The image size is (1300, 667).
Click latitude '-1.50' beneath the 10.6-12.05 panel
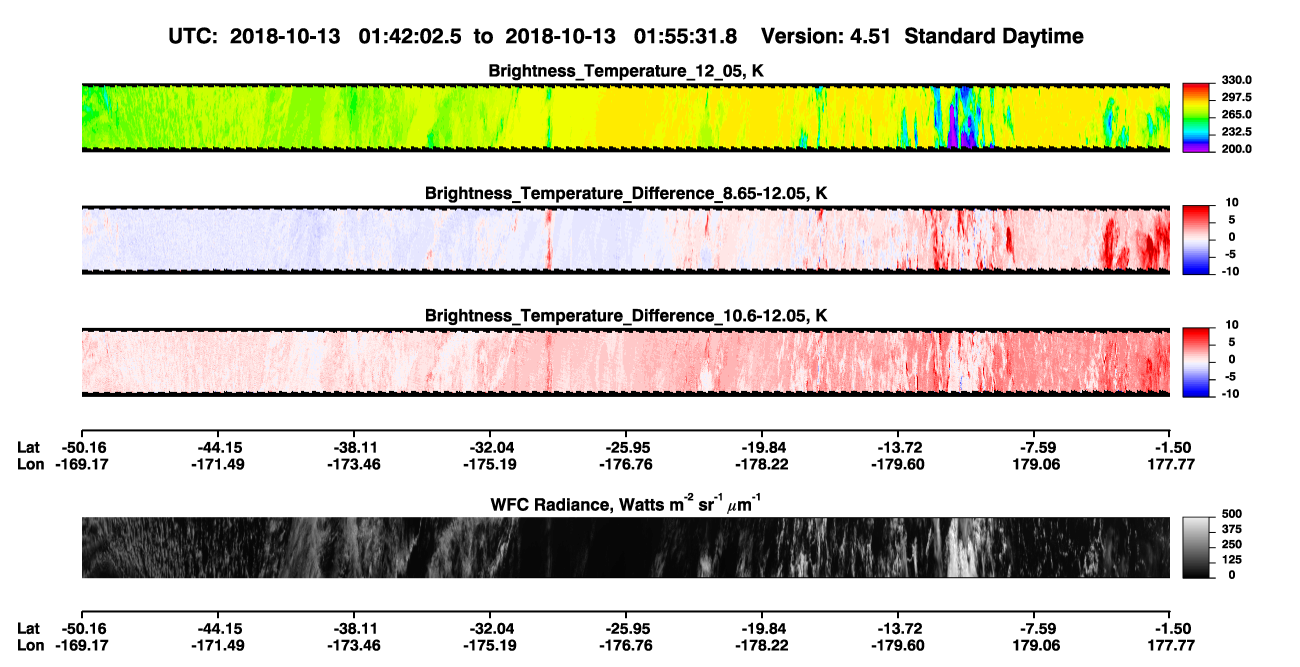pos(1174,447)
